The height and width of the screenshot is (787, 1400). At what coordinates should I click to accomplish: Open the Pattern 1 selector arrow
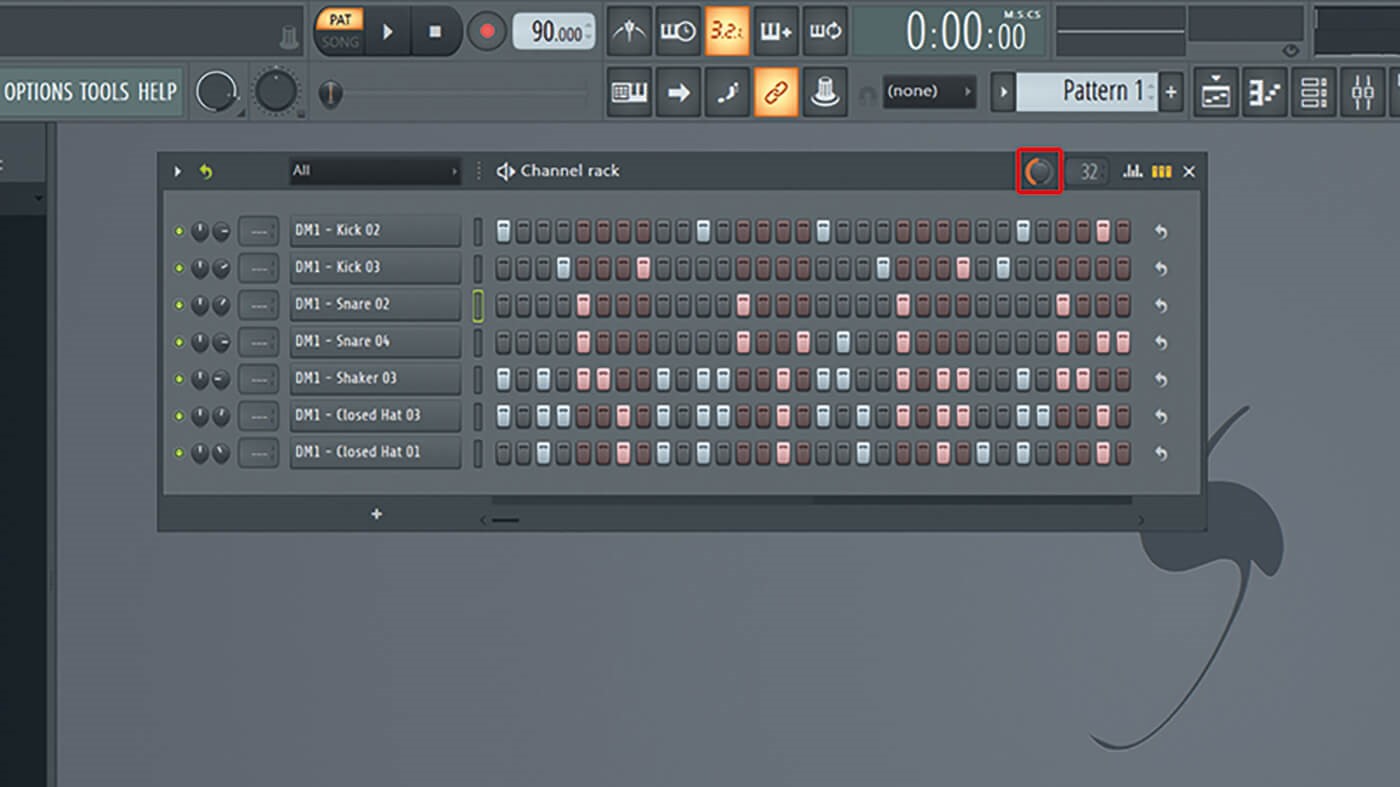(1003, 91)
